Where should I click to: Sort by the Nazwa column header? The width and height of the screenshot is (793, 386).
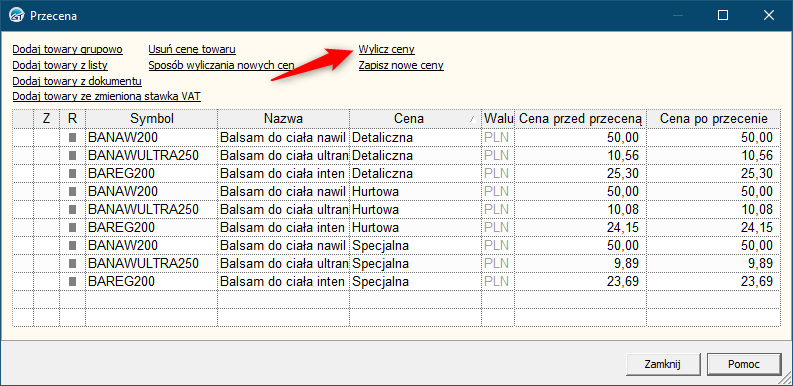coord(284,119)
